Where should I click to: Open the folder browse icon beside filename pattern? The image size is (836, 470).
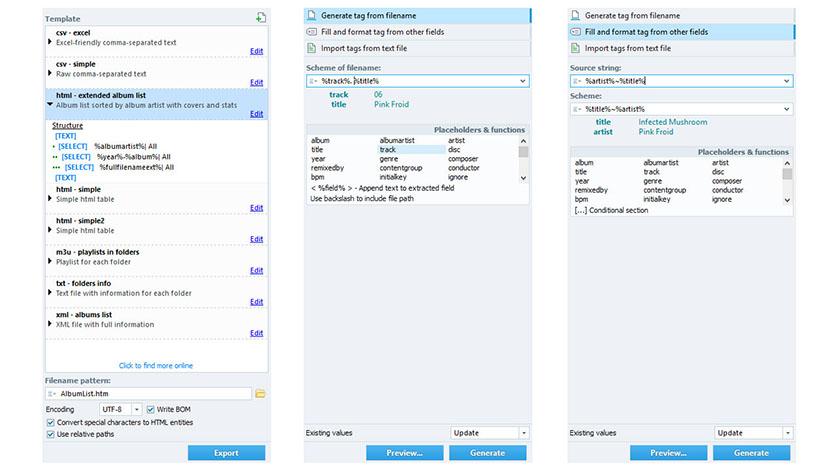coord(260,394)
